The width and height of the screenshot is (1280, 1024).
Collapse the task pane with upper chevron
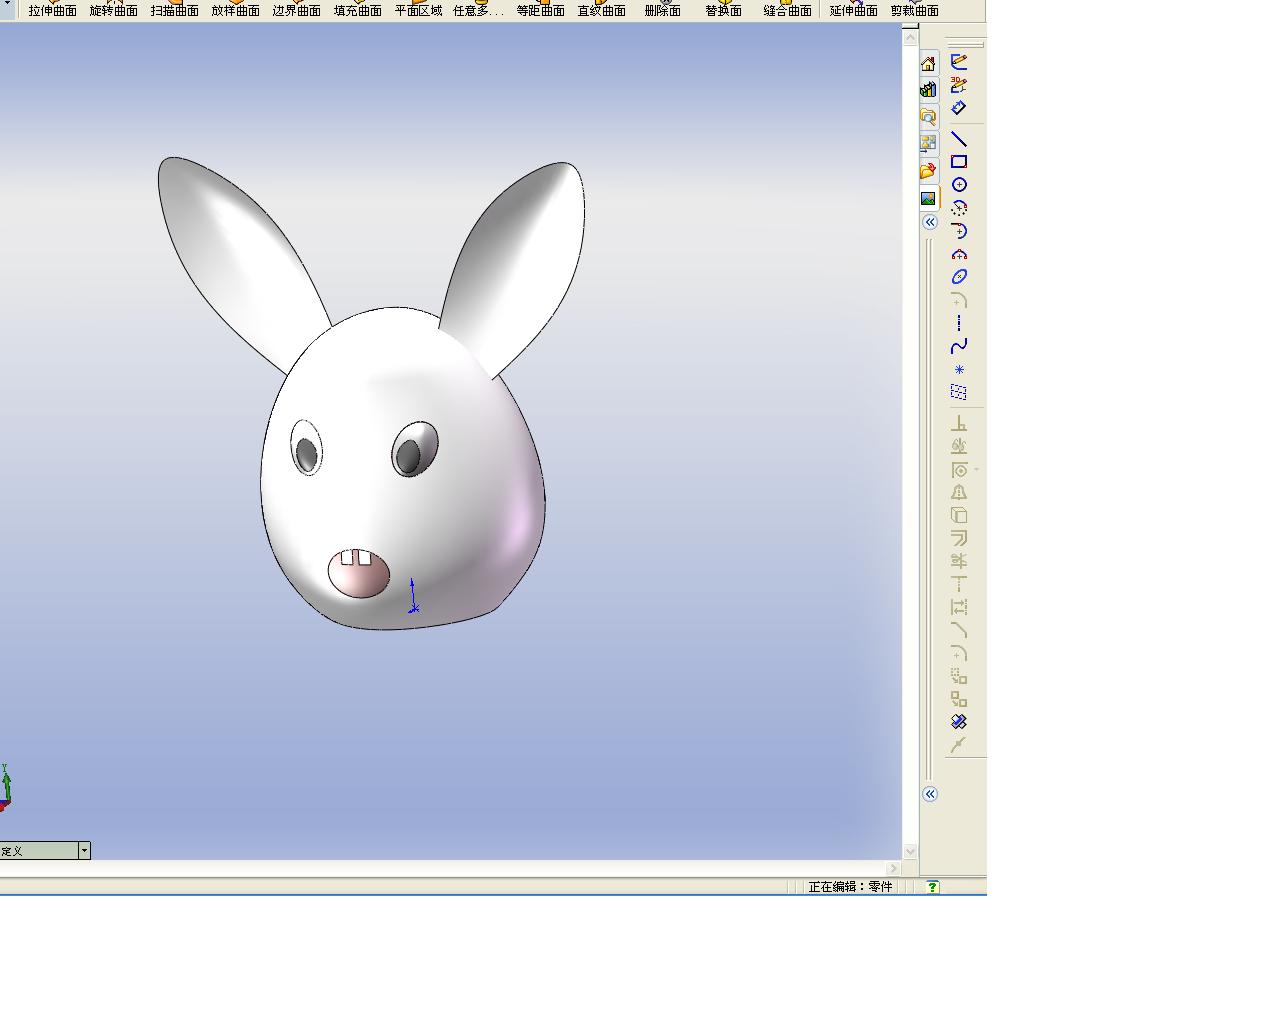(930, 222)
